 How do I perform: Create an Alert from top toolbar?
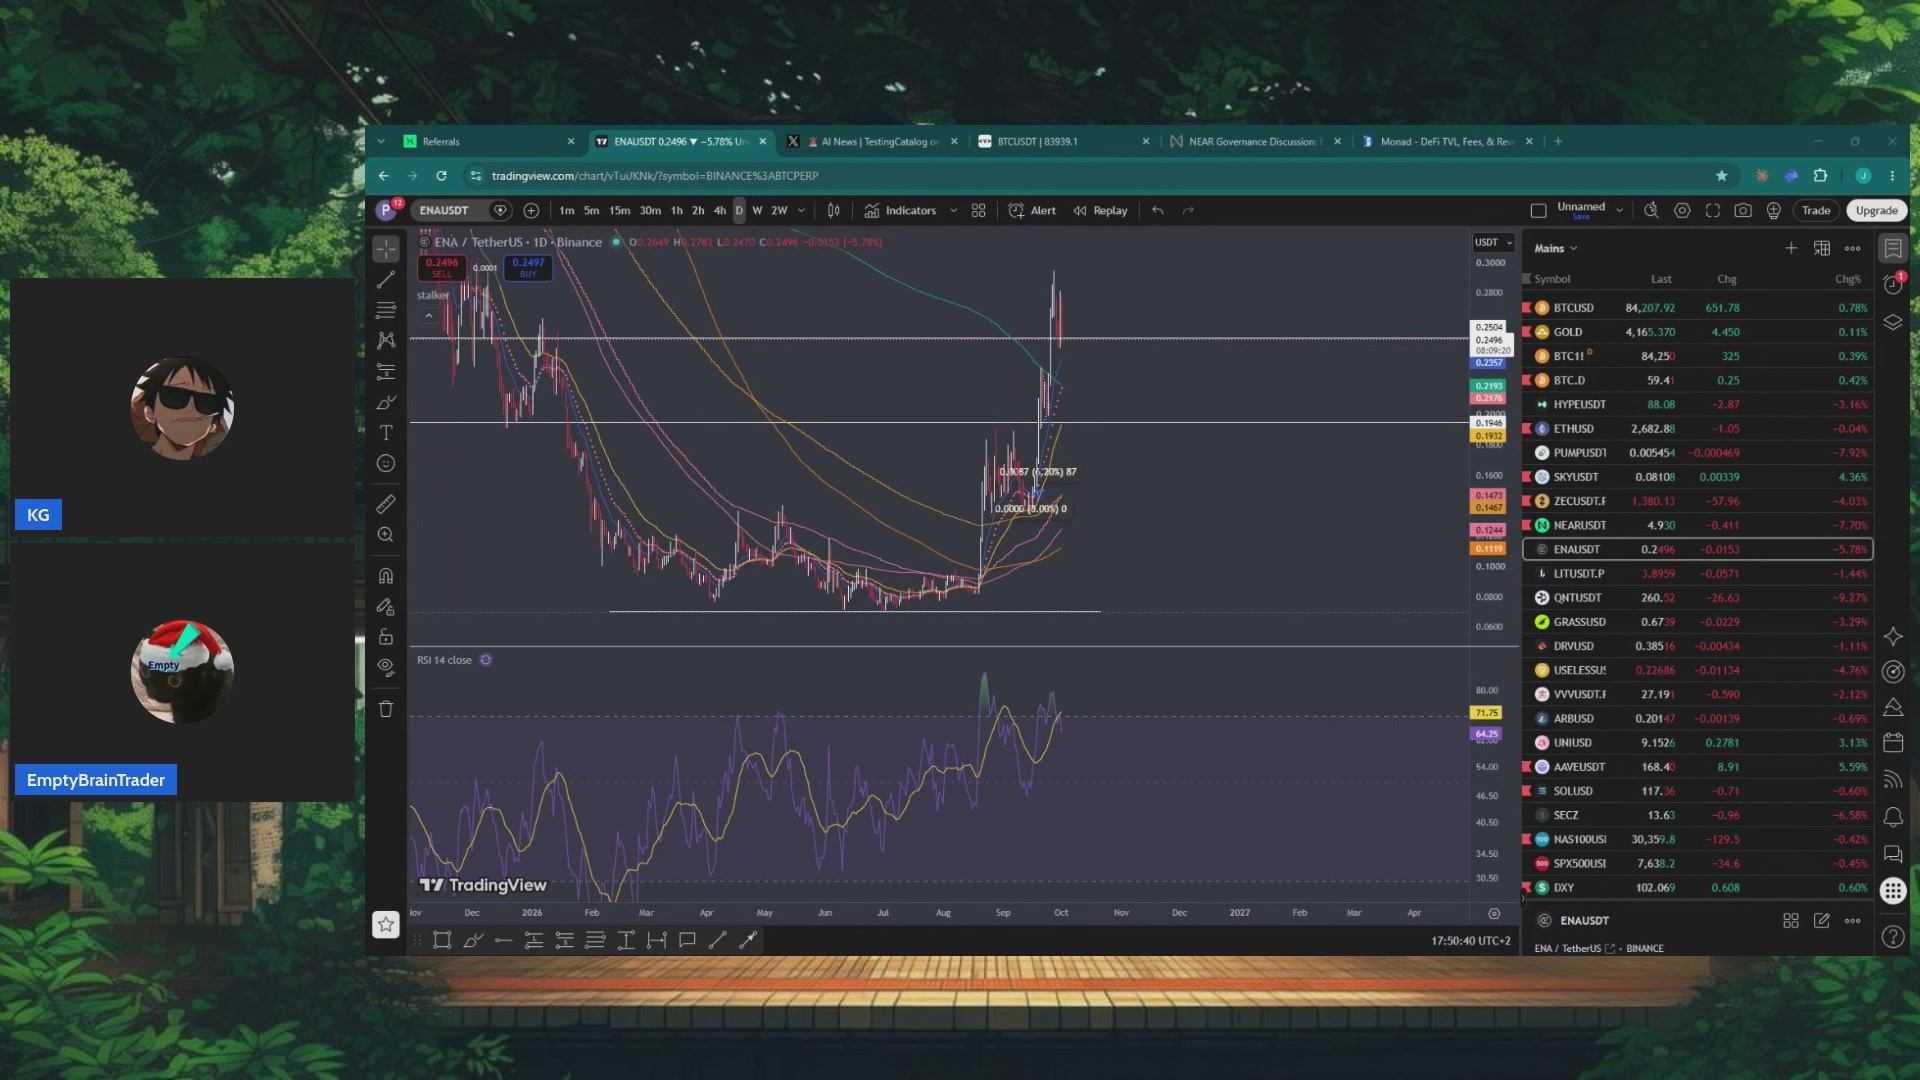(1032, 210)
